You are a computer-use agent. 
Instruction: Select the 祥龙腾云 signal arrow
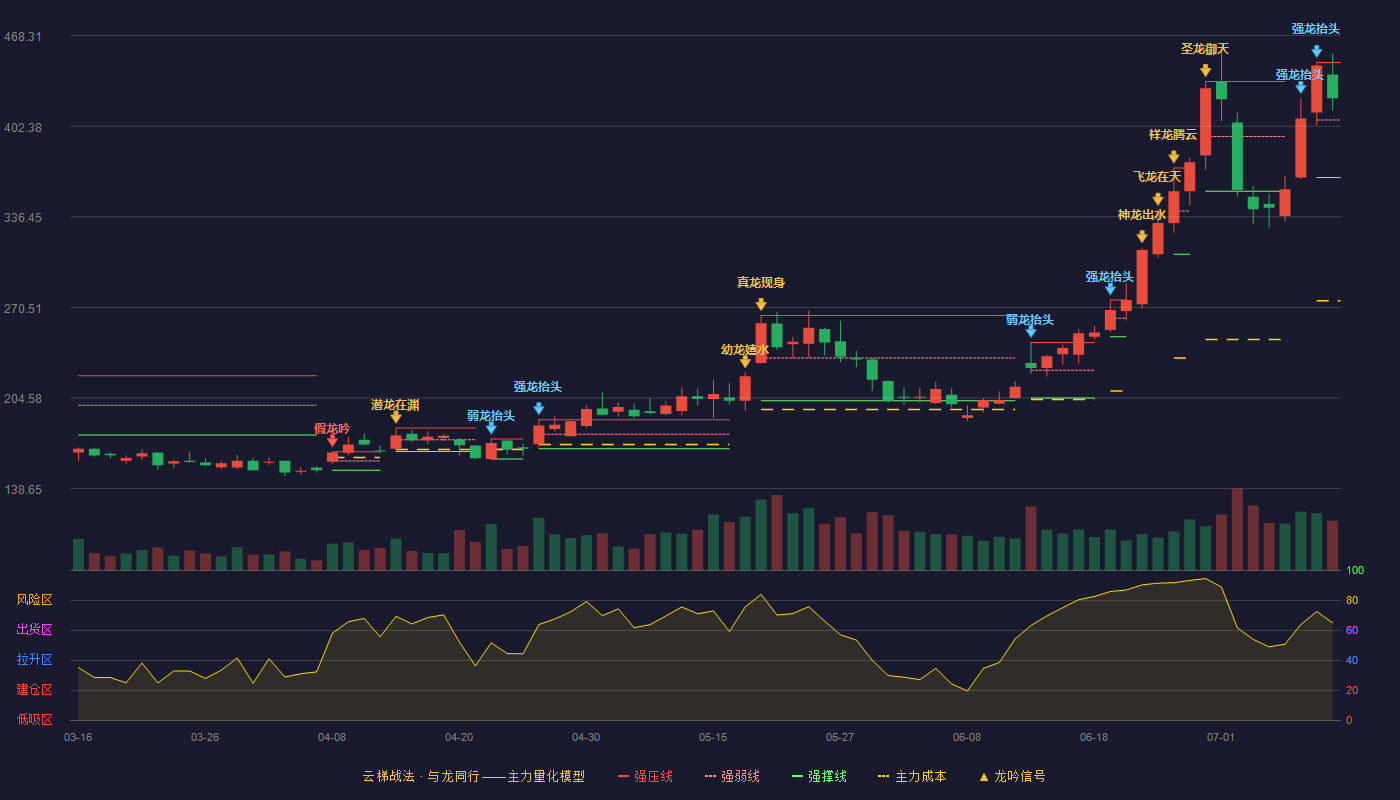pyautogui.click(x=1174, y=157)
